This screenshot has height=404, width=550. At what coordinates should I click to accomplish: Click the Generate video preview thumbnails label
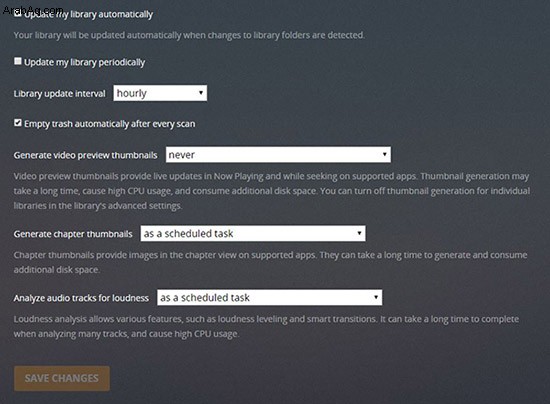tap(85, 155)
